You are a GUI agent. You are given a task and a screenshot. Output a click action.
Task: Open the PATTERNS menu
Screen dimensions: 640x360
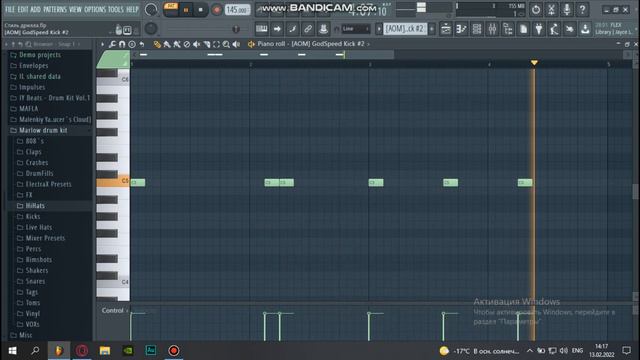point(55,9)
